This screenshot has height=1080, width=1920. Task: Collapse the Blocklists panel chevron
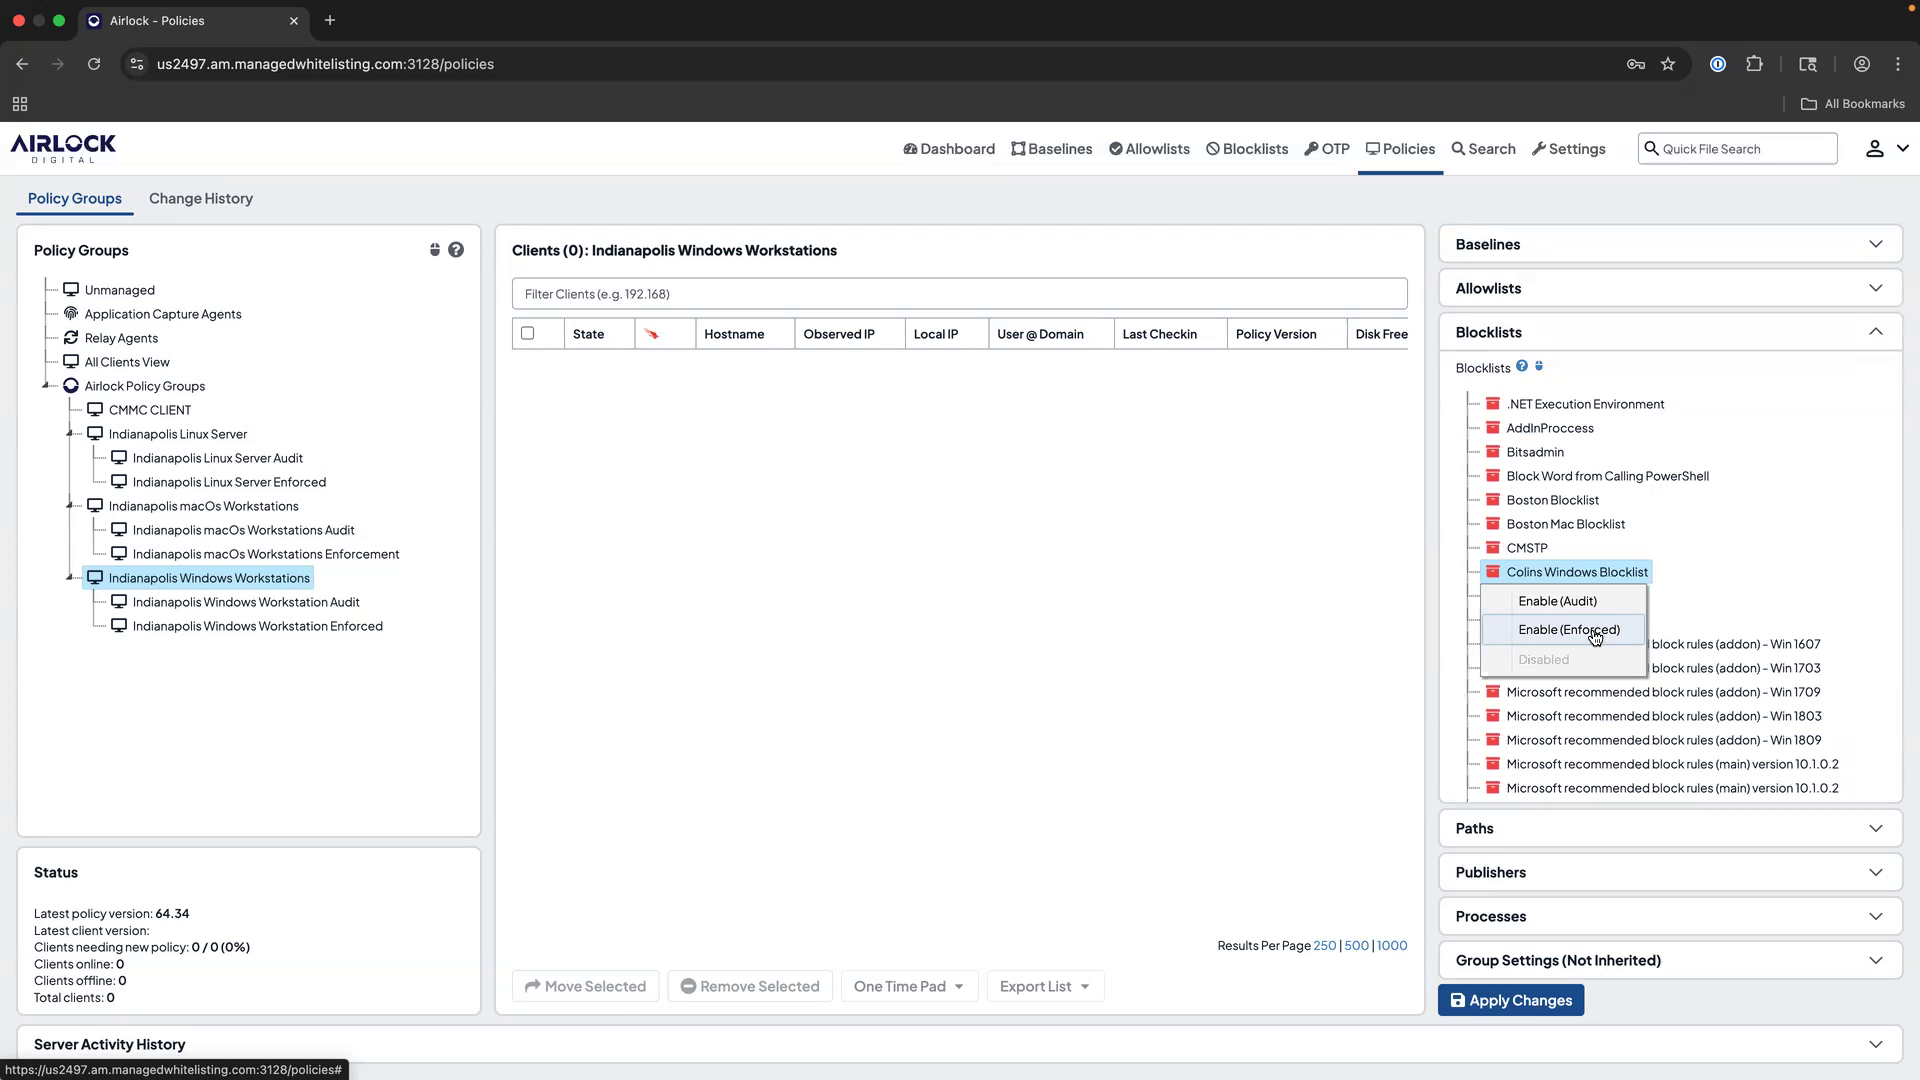point(1877,331)
